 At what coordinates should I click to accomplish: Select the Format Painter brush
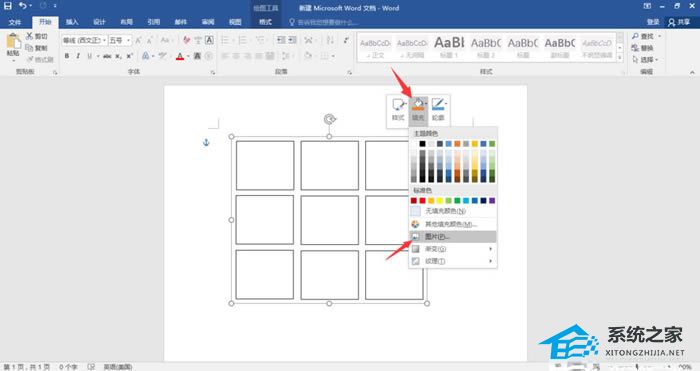30,59
